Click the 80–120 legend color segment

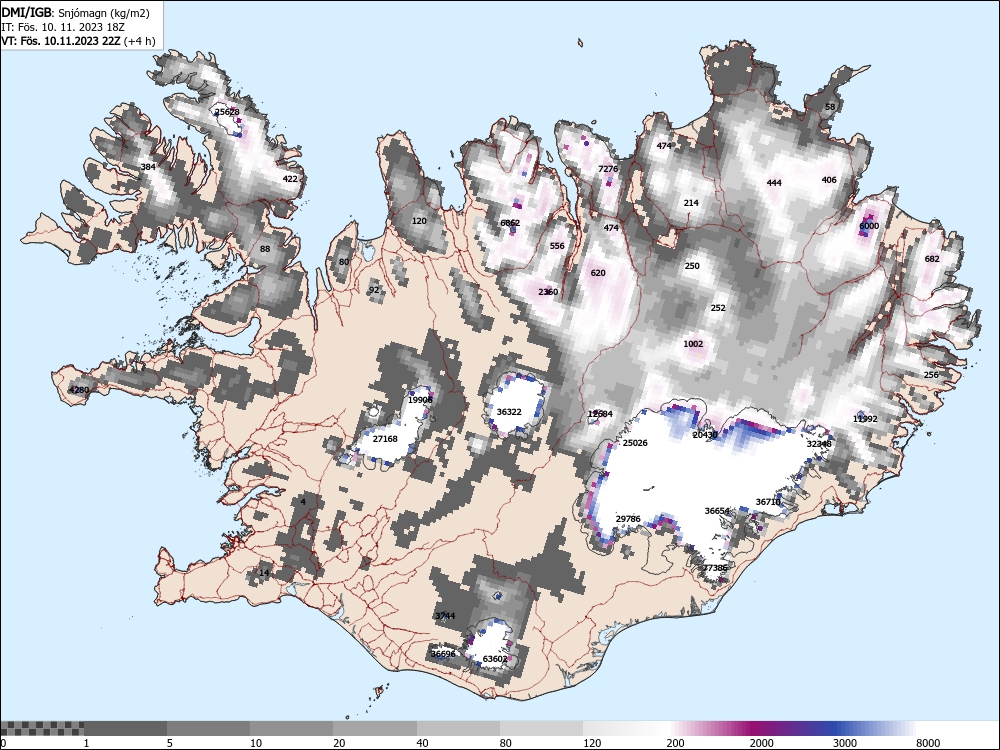coord(541,728)
